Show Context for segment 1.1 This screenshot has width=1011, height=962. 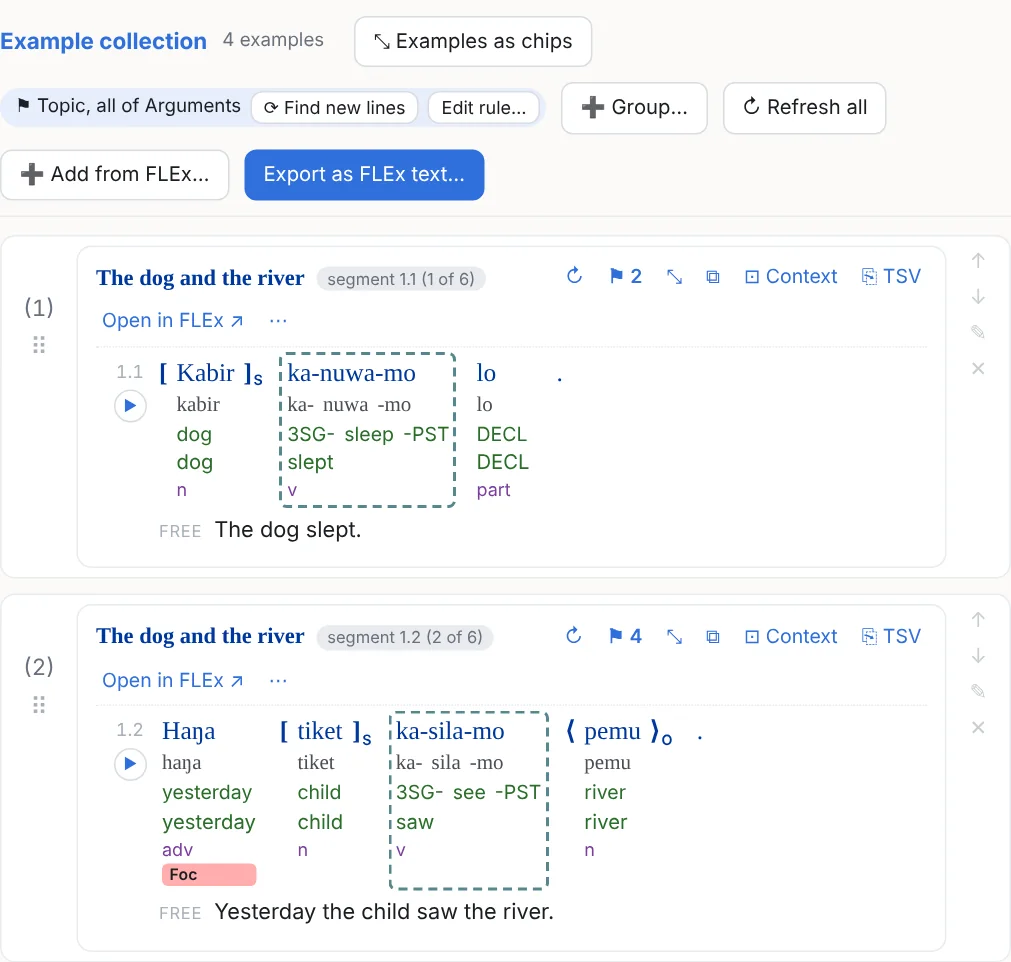point(791,277)
